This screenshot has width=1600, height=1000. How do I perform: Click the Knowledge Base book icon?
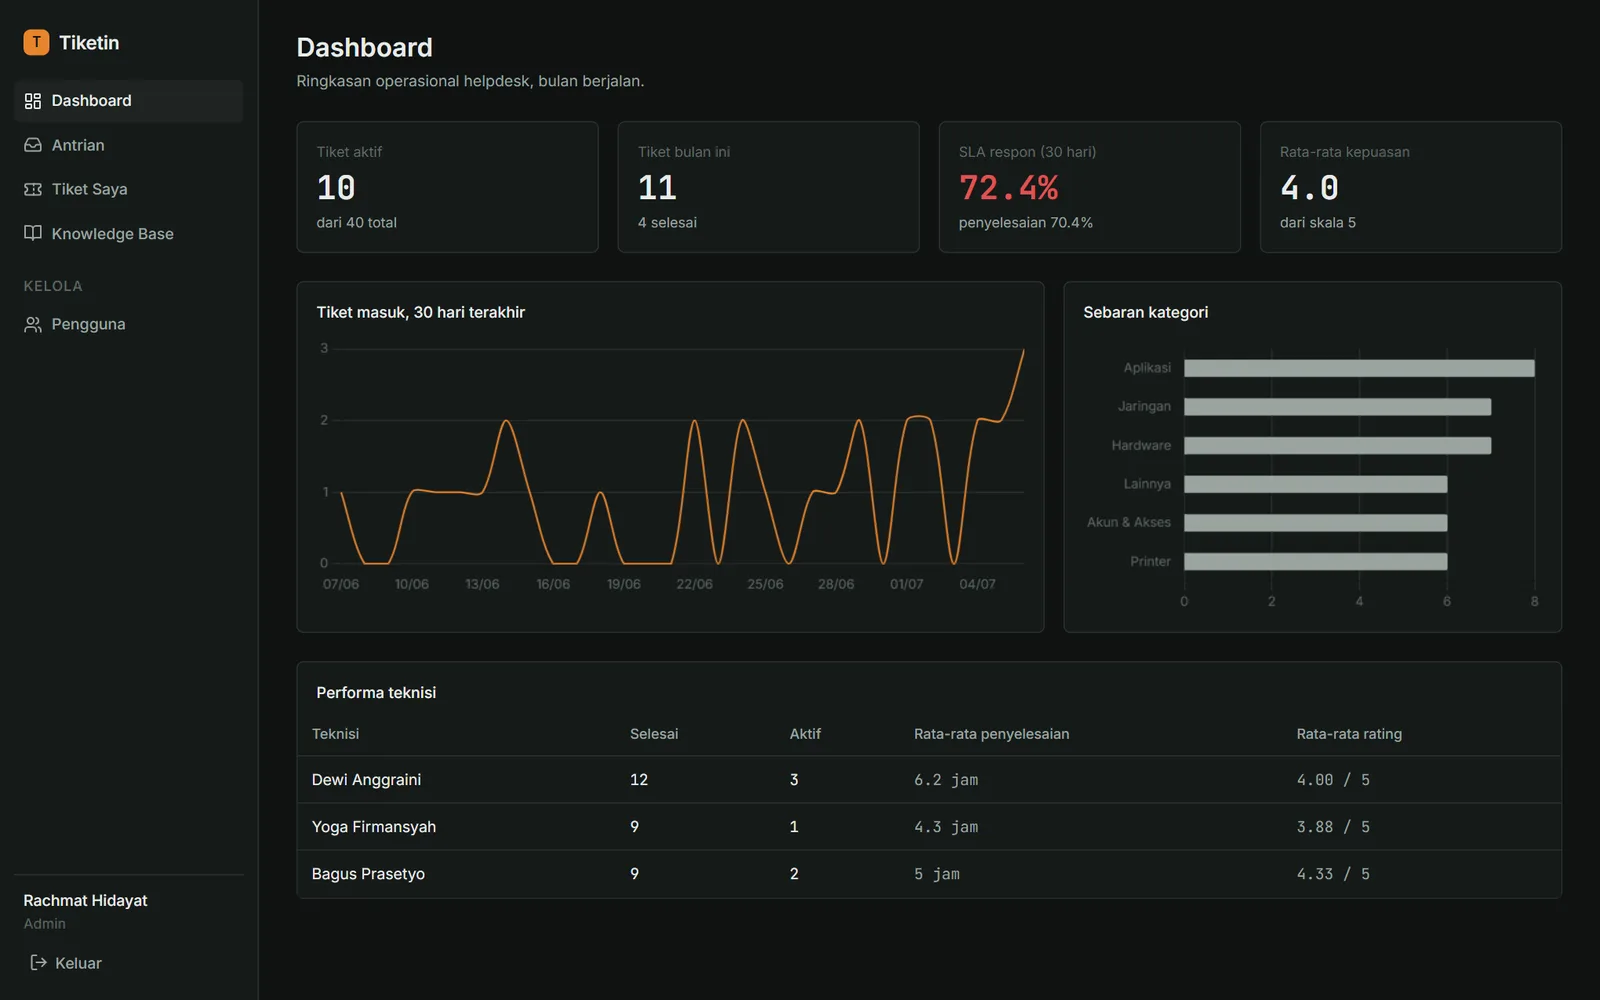point(33,233)
